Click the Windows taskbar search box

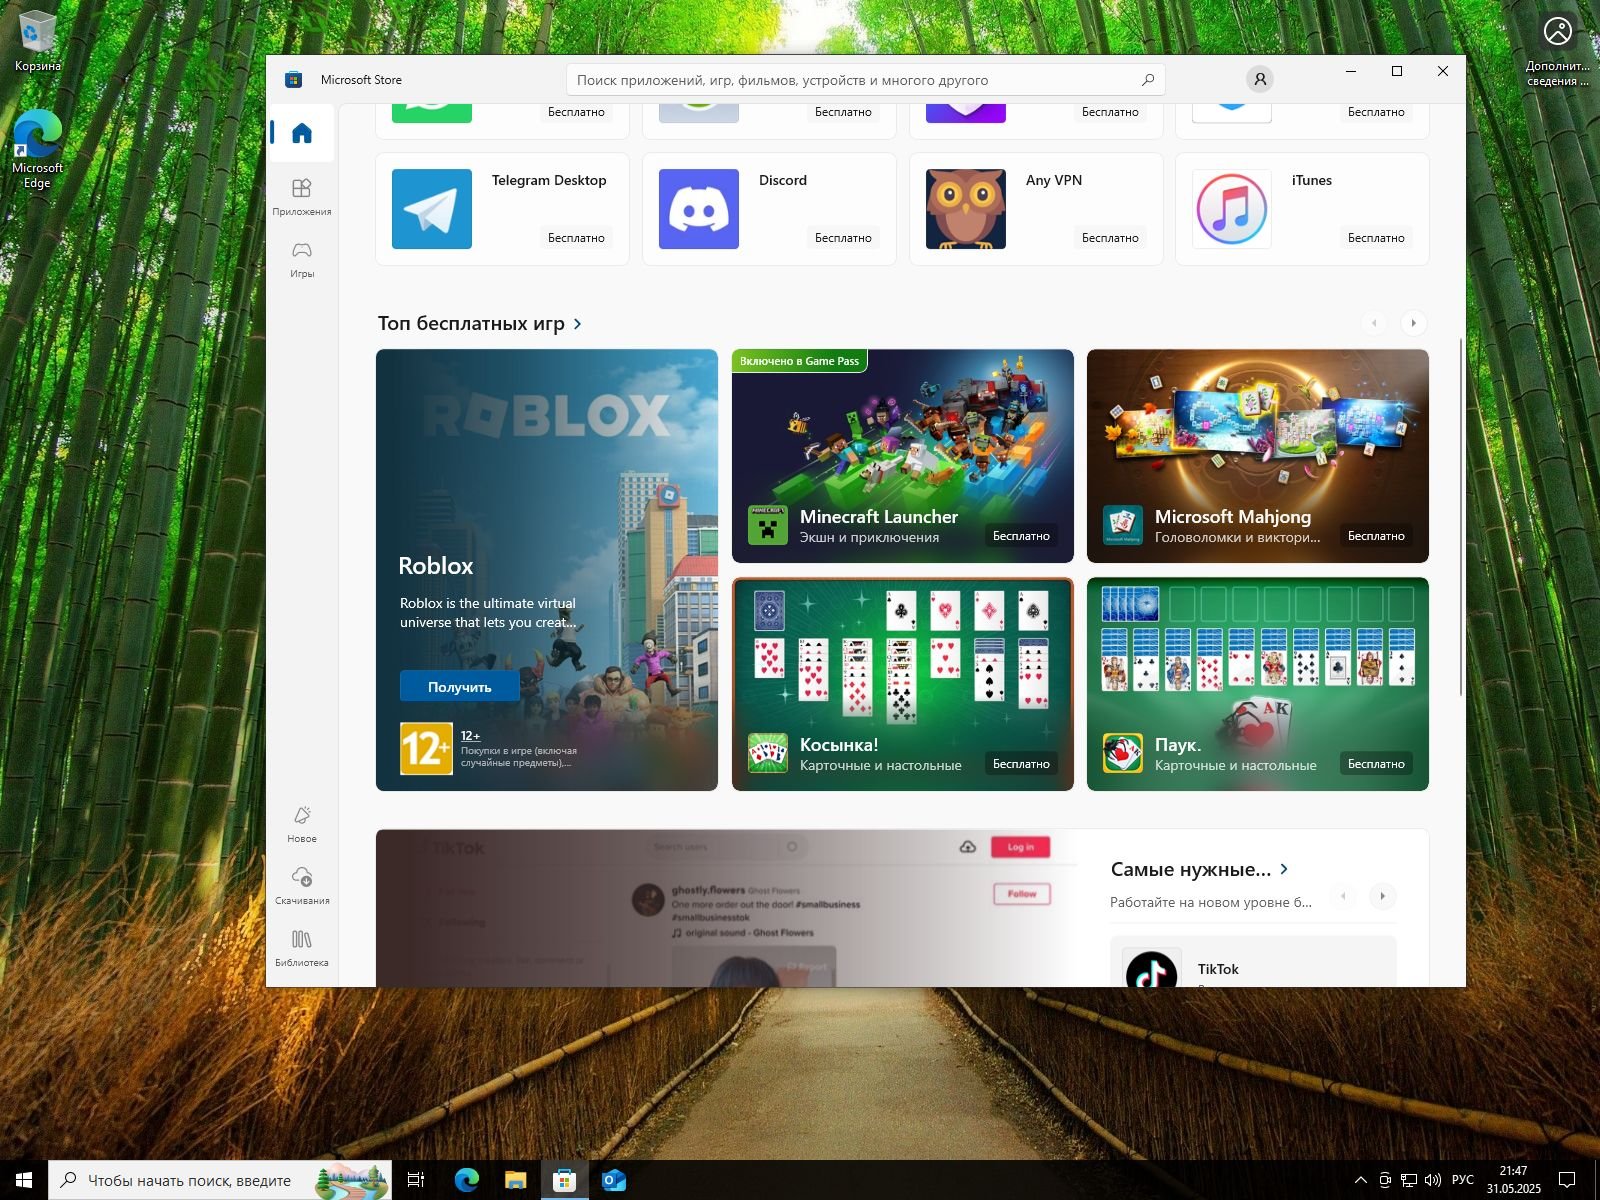point(220,1180)
